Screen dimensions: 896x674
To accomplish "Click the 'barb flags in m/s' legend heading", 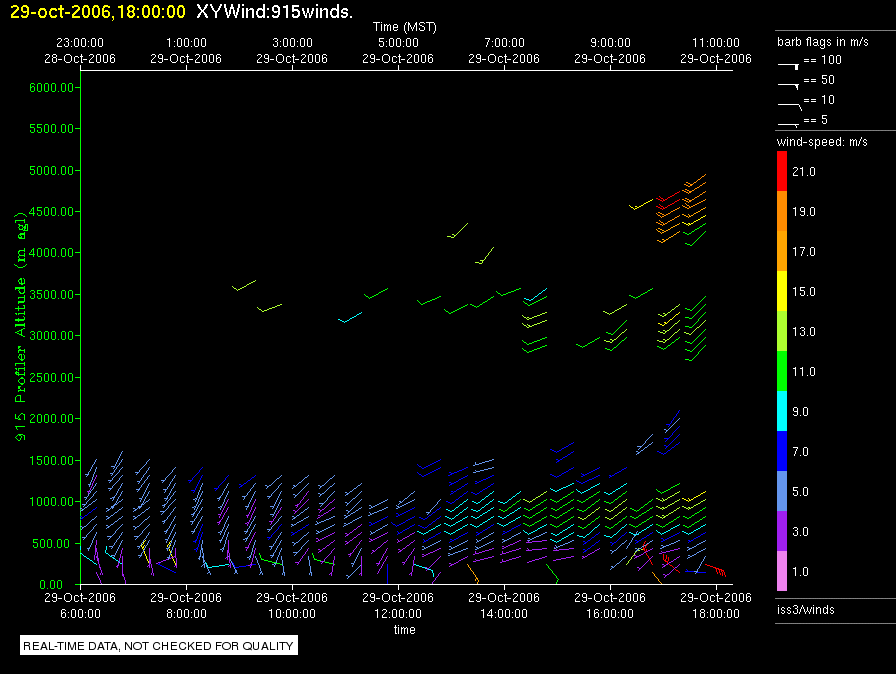I will point(823,42).
